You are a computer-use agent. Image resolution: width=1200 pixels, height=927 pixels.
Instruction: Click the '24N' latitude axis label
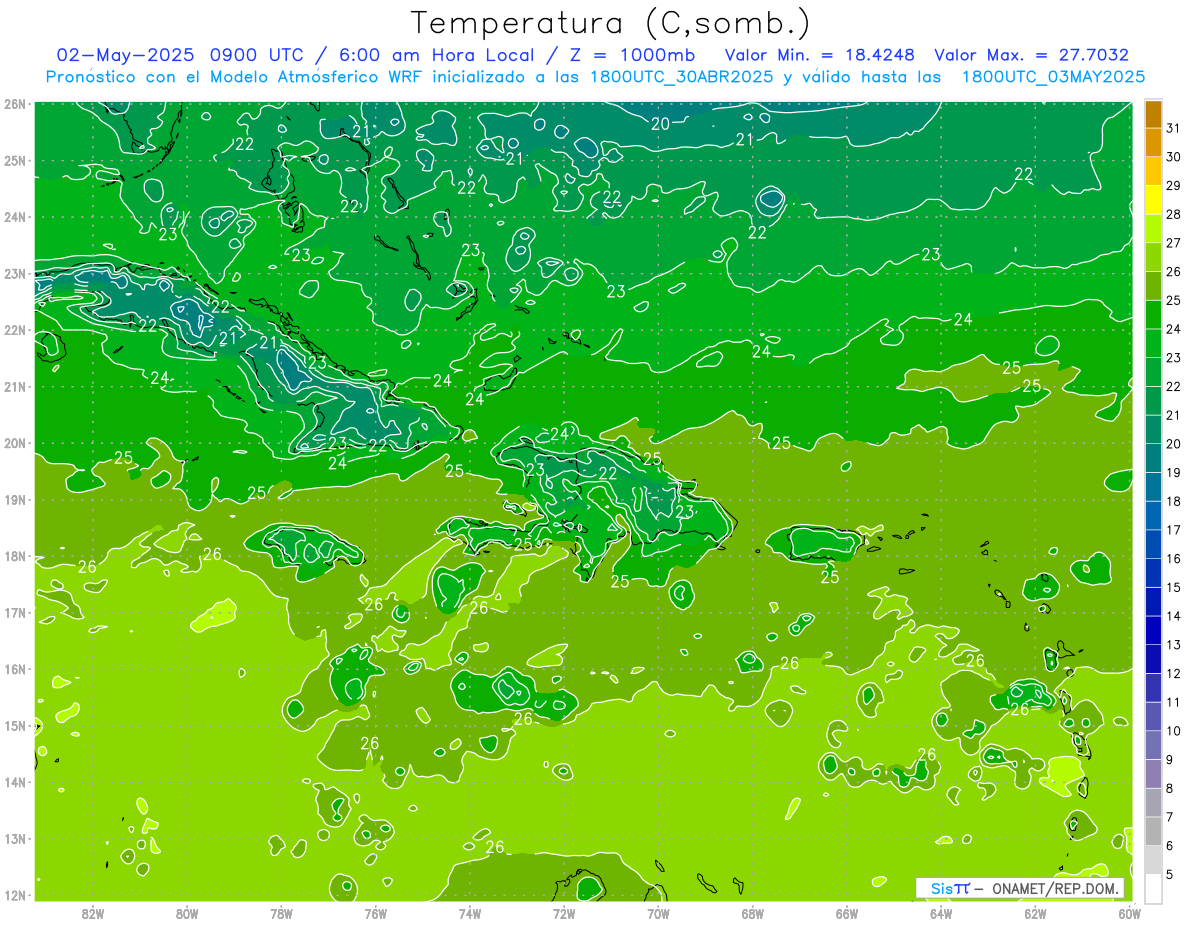[14, 217]
